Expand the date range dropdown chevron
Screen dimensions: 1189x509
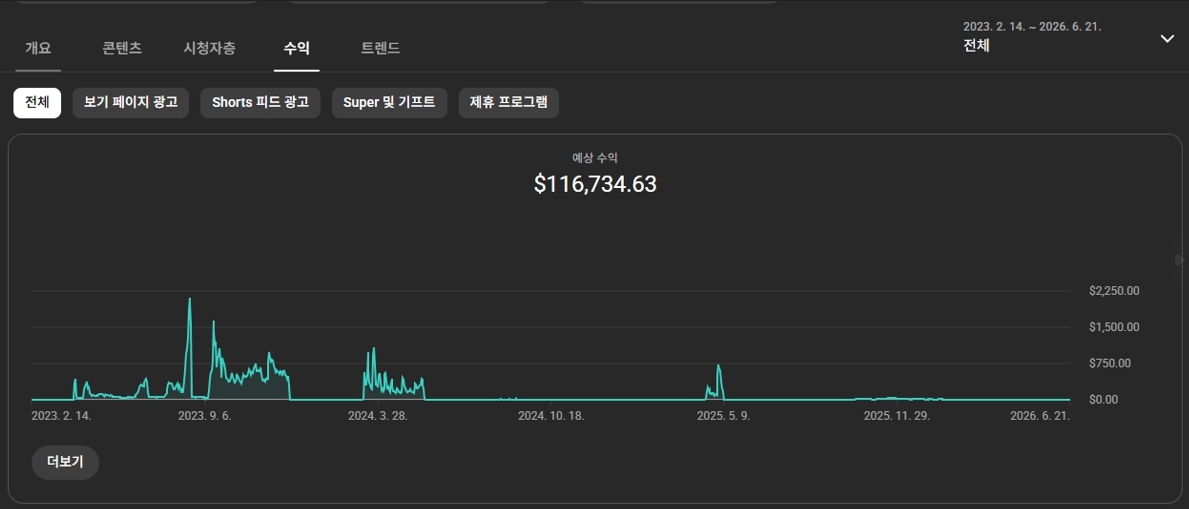tap(1167, 39)
